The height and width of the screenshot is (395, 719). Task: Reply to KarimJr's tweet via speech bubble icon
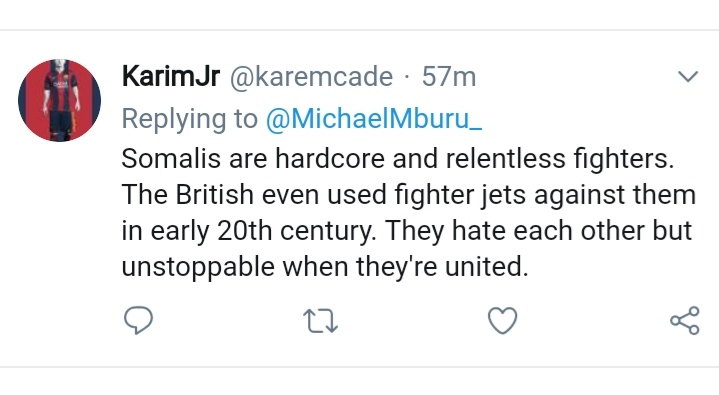tap(138, 320)
